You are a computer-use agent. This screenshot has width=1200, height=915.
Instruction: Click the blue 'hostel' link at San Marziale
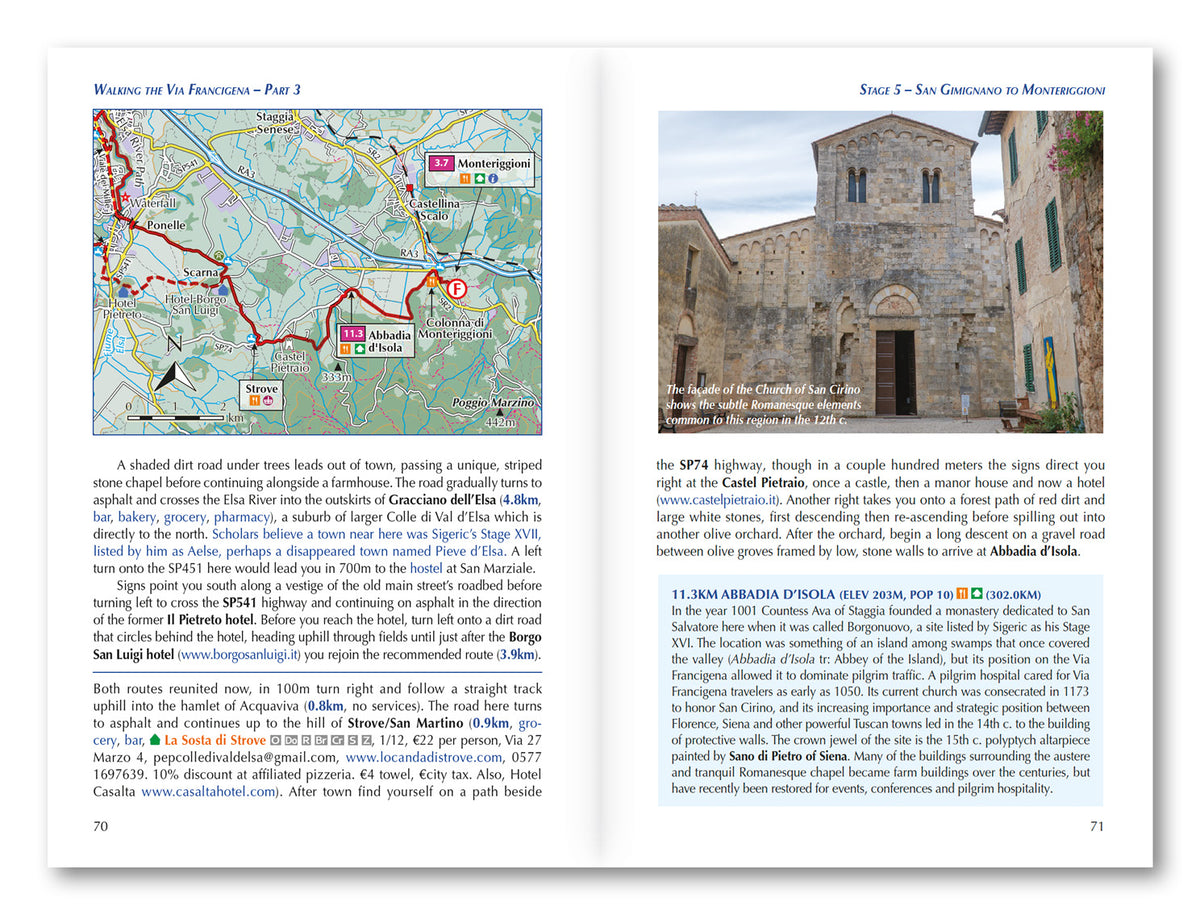(428, 569)
